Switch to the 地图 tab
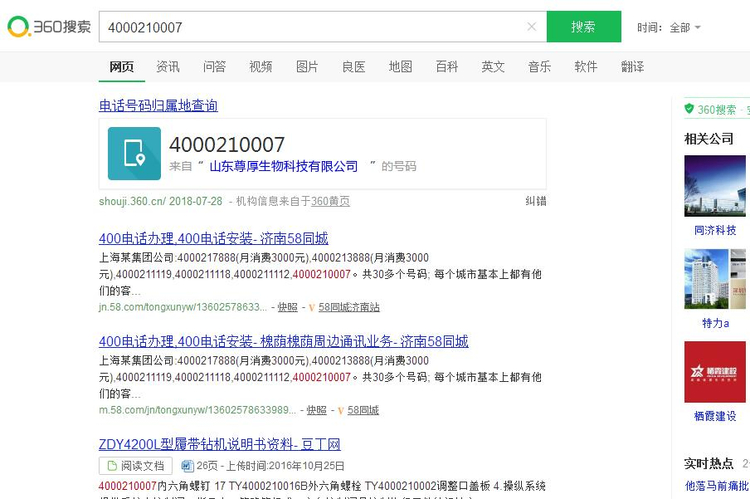Screen dimensions: 750x499 click(x=400, y=67)
